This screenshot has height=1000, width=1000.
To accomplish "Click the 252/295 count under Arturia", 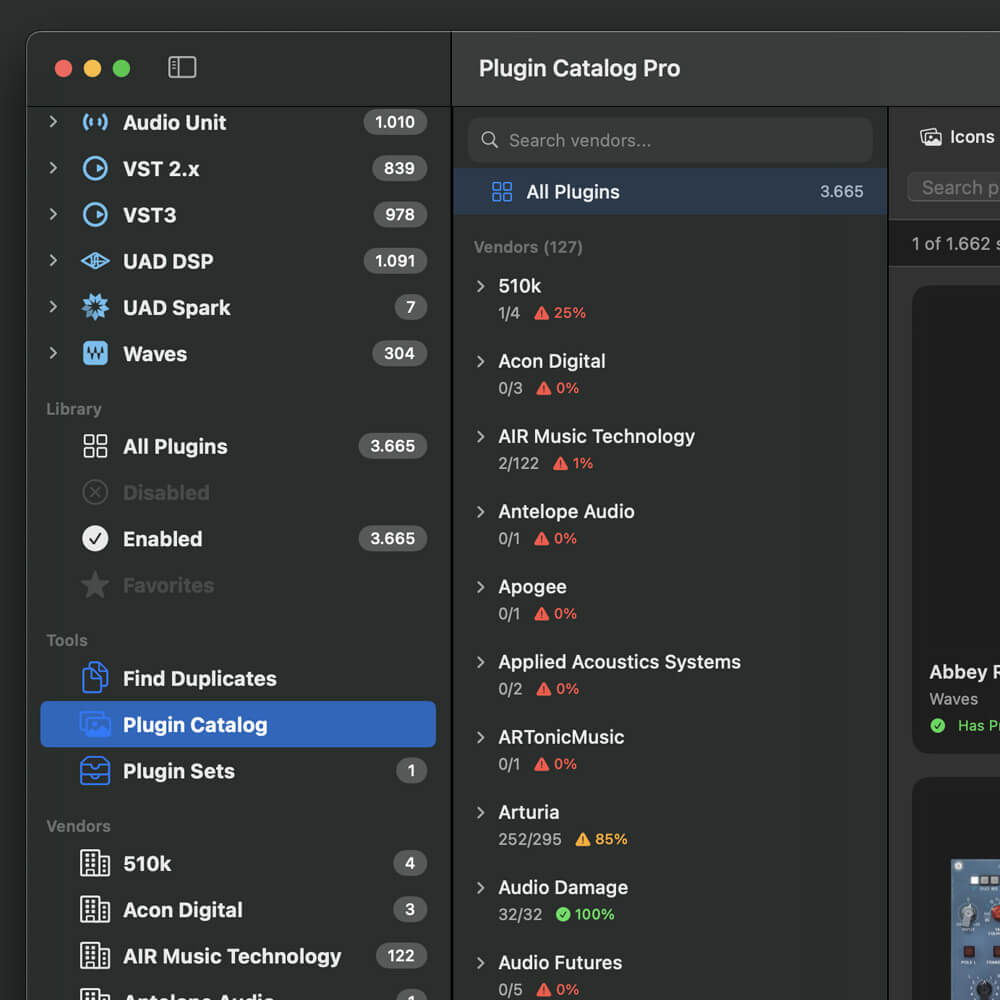I will tap(529, 839).
